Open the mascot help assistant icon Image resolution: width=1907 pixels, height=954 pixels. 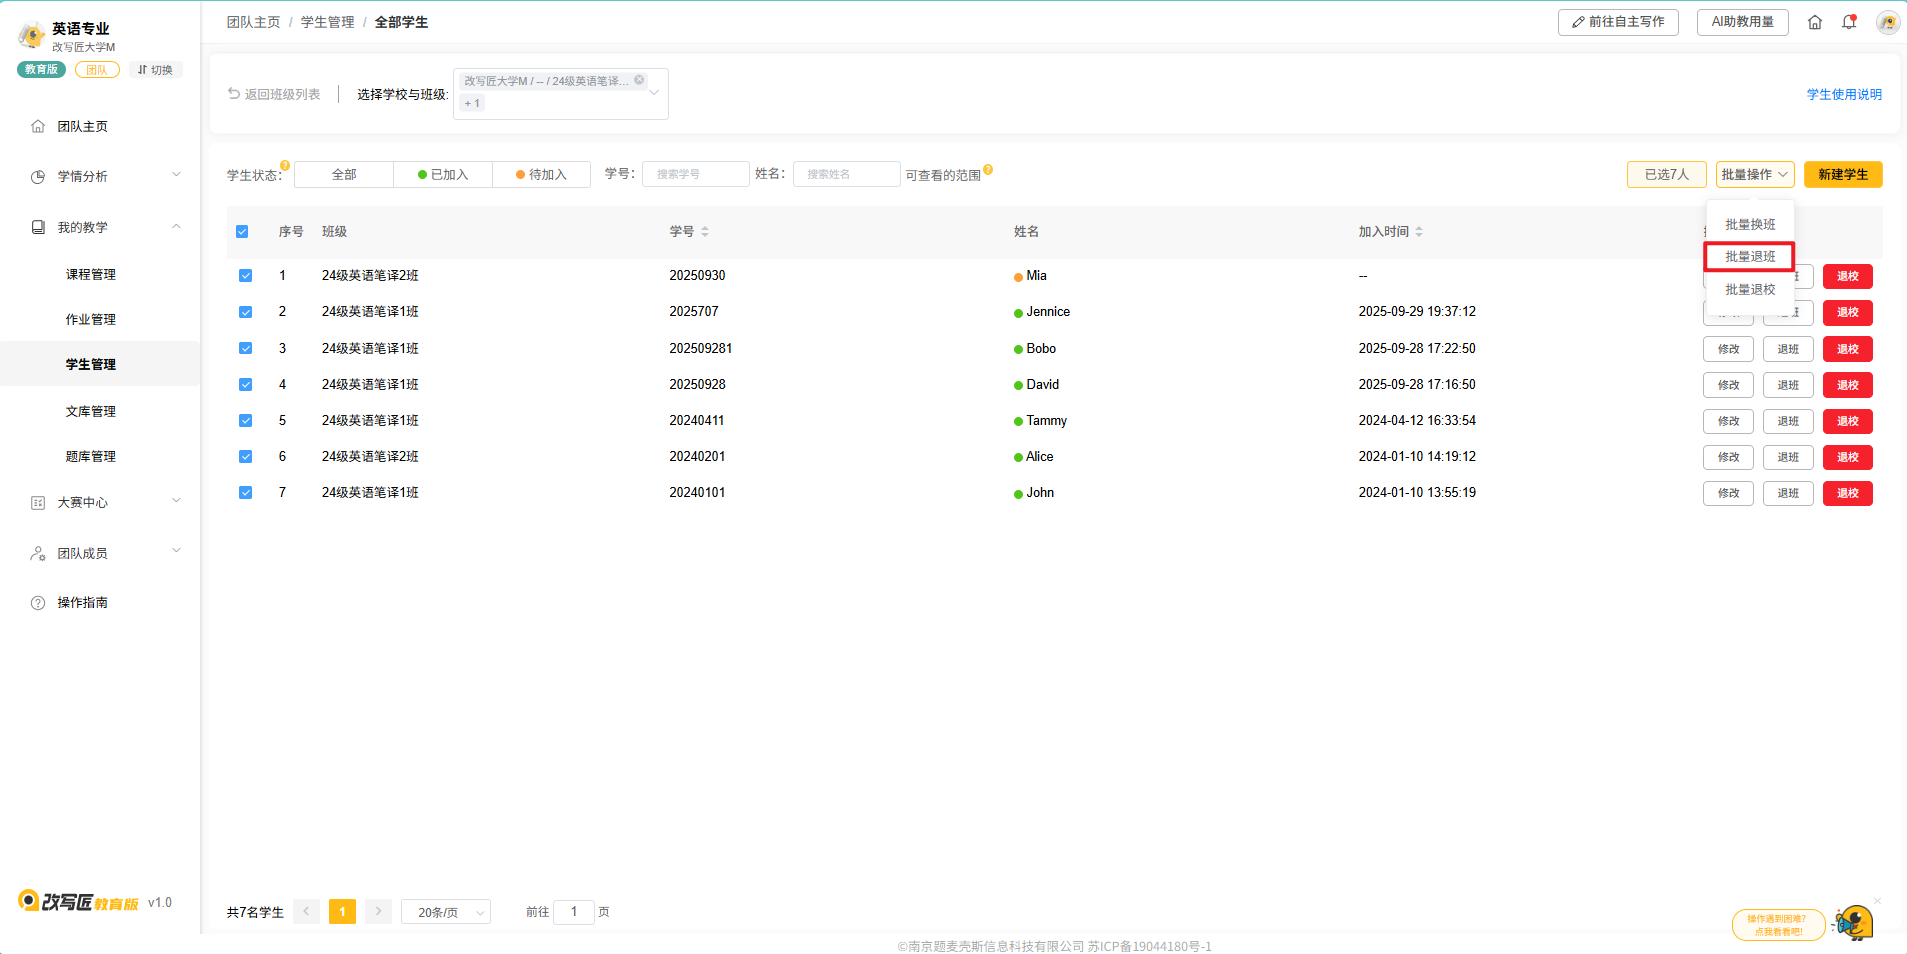click(1853, 922)
